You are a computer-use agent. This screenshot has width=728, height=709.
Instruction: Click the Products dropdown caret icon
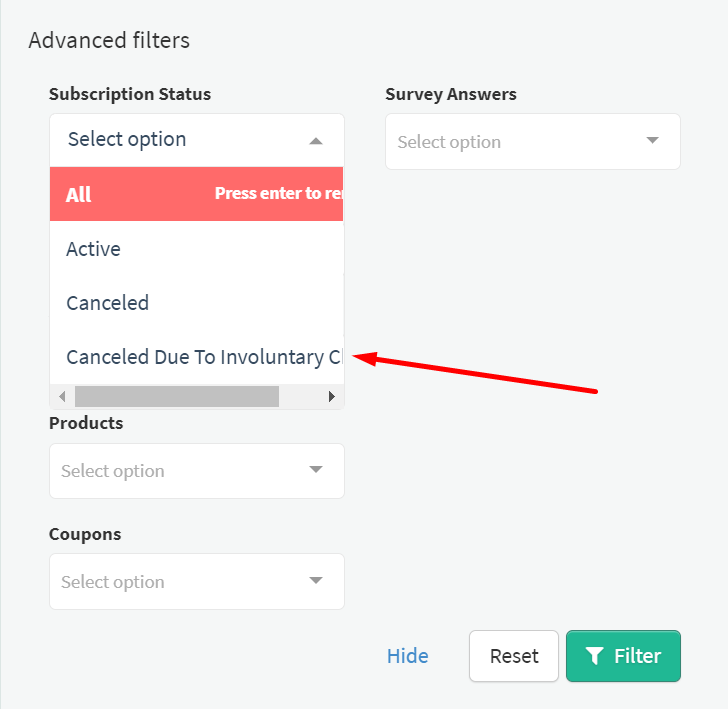click(316, 469)
